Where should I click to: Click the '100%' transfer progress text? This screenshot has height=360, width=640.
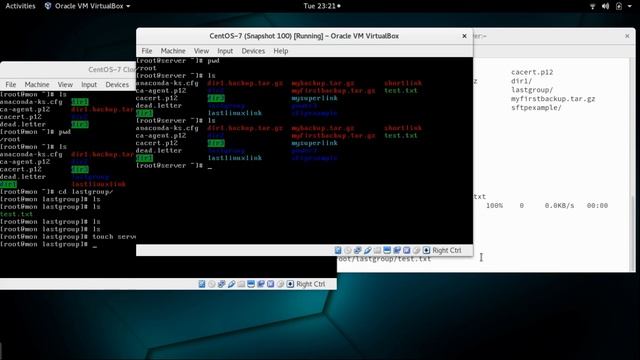494,206
